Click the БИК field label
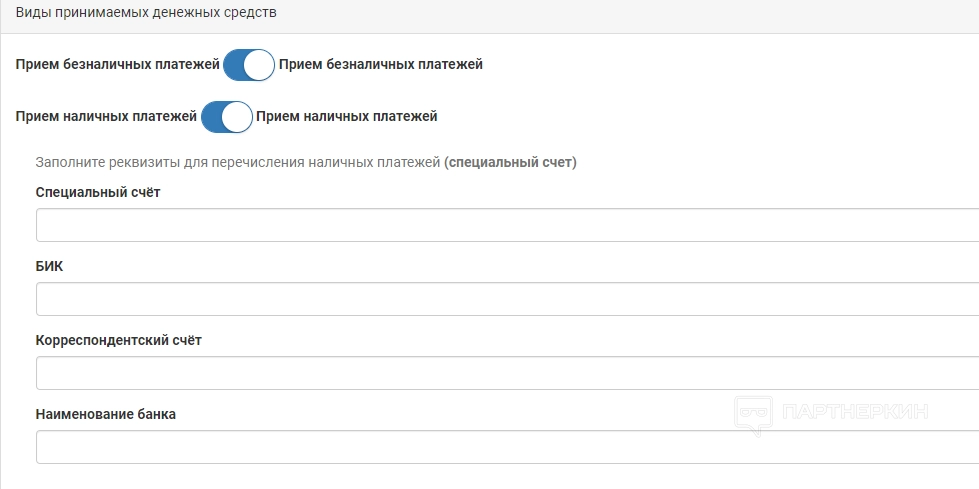The image size is (979, 489). (x=49, y=266)
